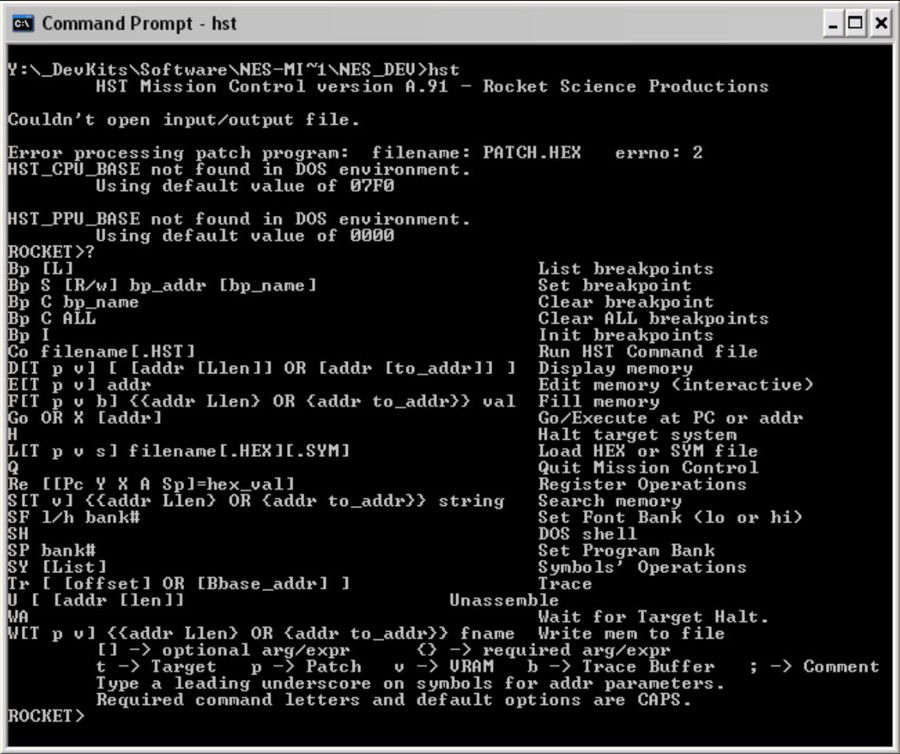The height and width of the screenshot is (754, 900).
Task: Click the 'Trace' description
Action: [x=565, y=584]
